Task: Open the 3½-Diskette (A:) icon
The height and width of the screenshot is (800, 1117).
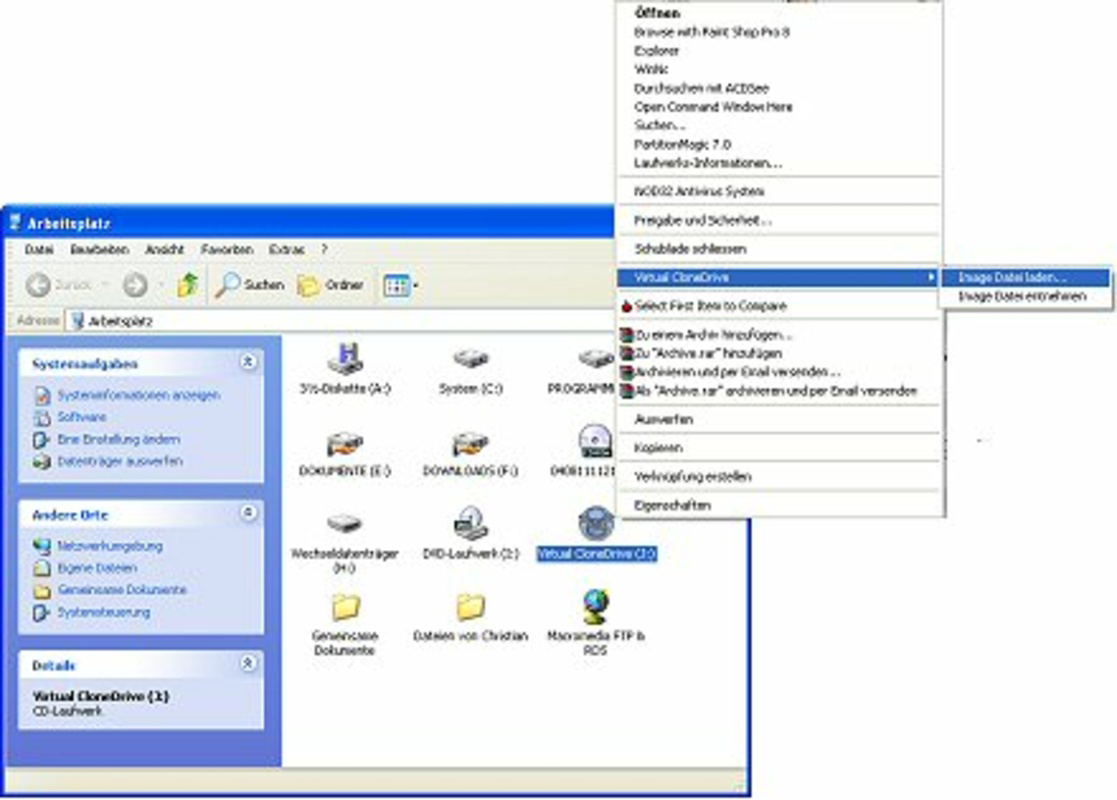Action: point(345,365)
